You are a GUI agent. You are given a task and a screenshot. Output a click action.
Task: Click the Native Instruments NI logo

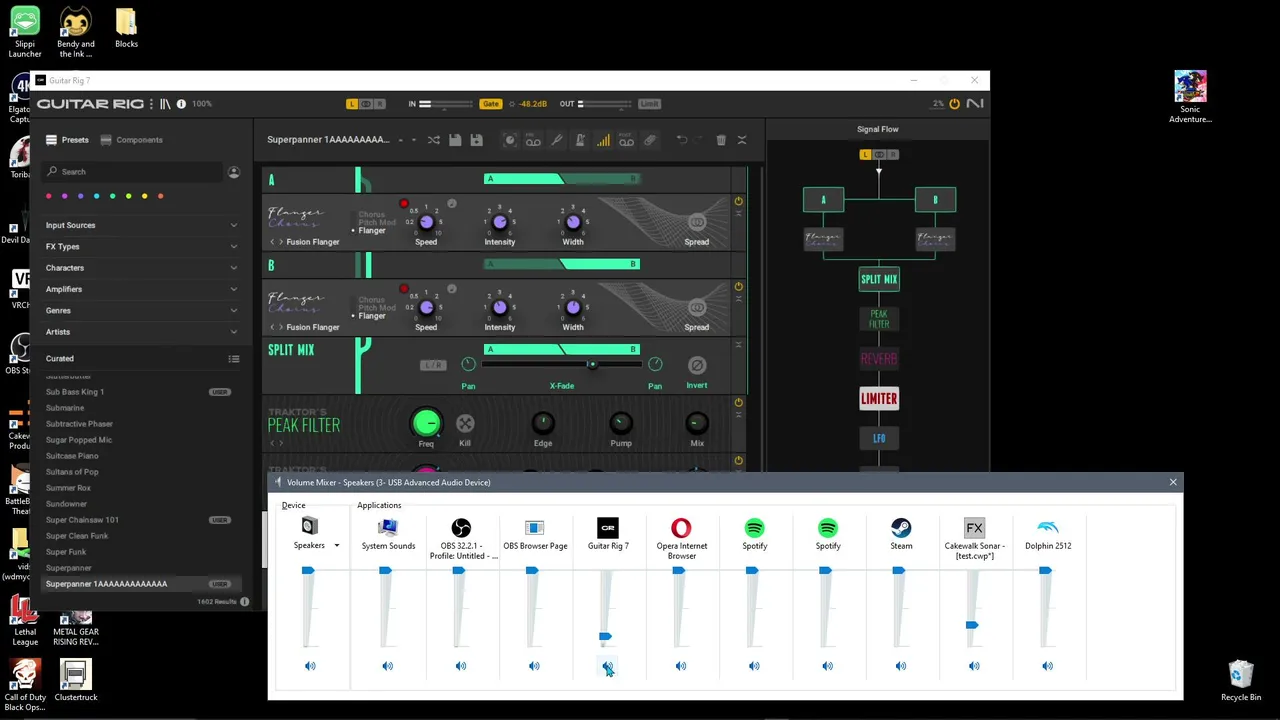974,104
